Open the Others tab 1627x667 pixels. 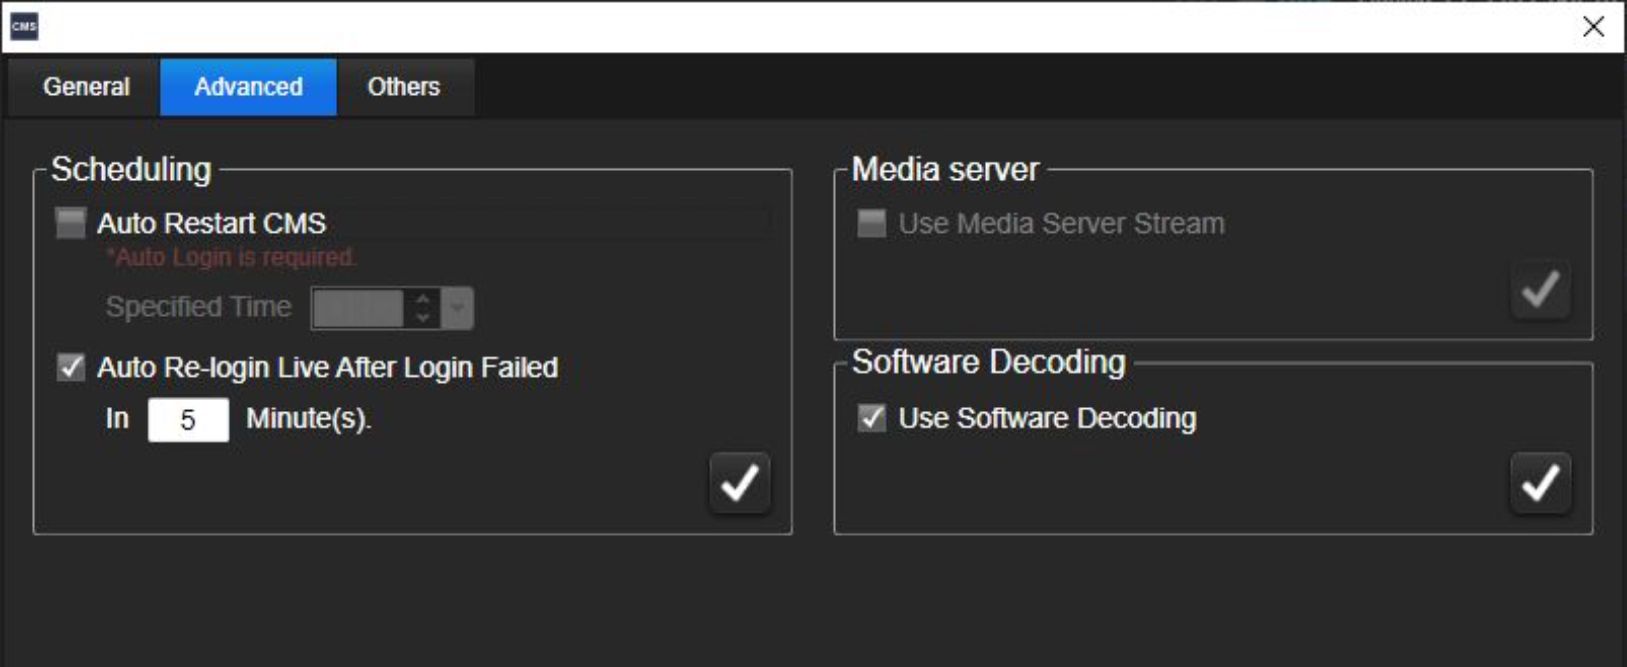[x=403, y=87]
